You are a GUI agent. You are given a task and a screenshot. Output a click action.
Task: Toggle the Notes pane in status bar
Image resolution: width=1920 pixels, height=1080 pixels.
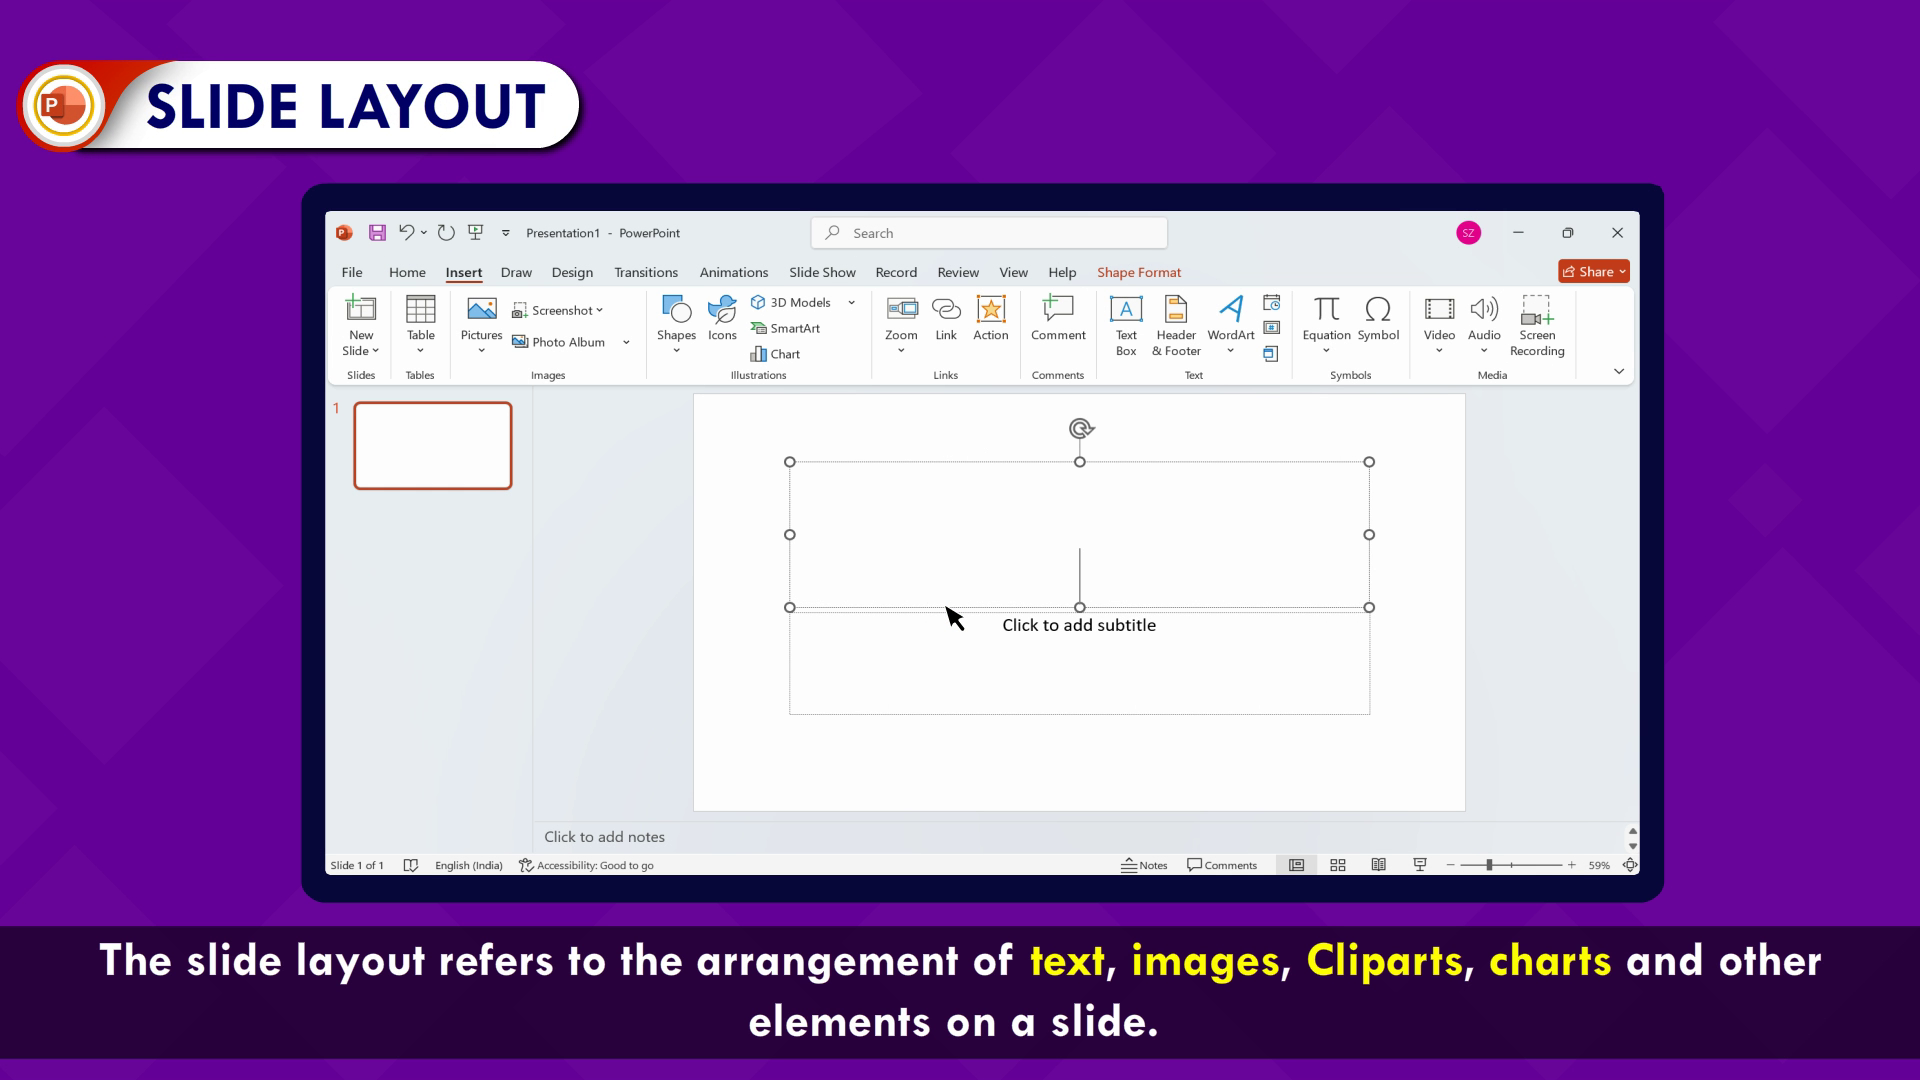(1144, 865)
